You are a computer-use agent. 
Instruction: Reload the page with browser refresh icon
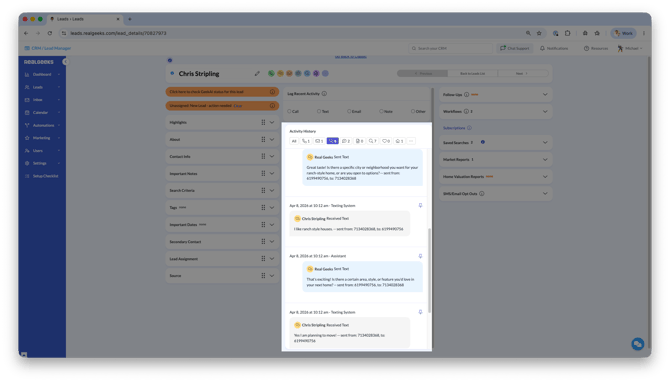pos(50,33)
